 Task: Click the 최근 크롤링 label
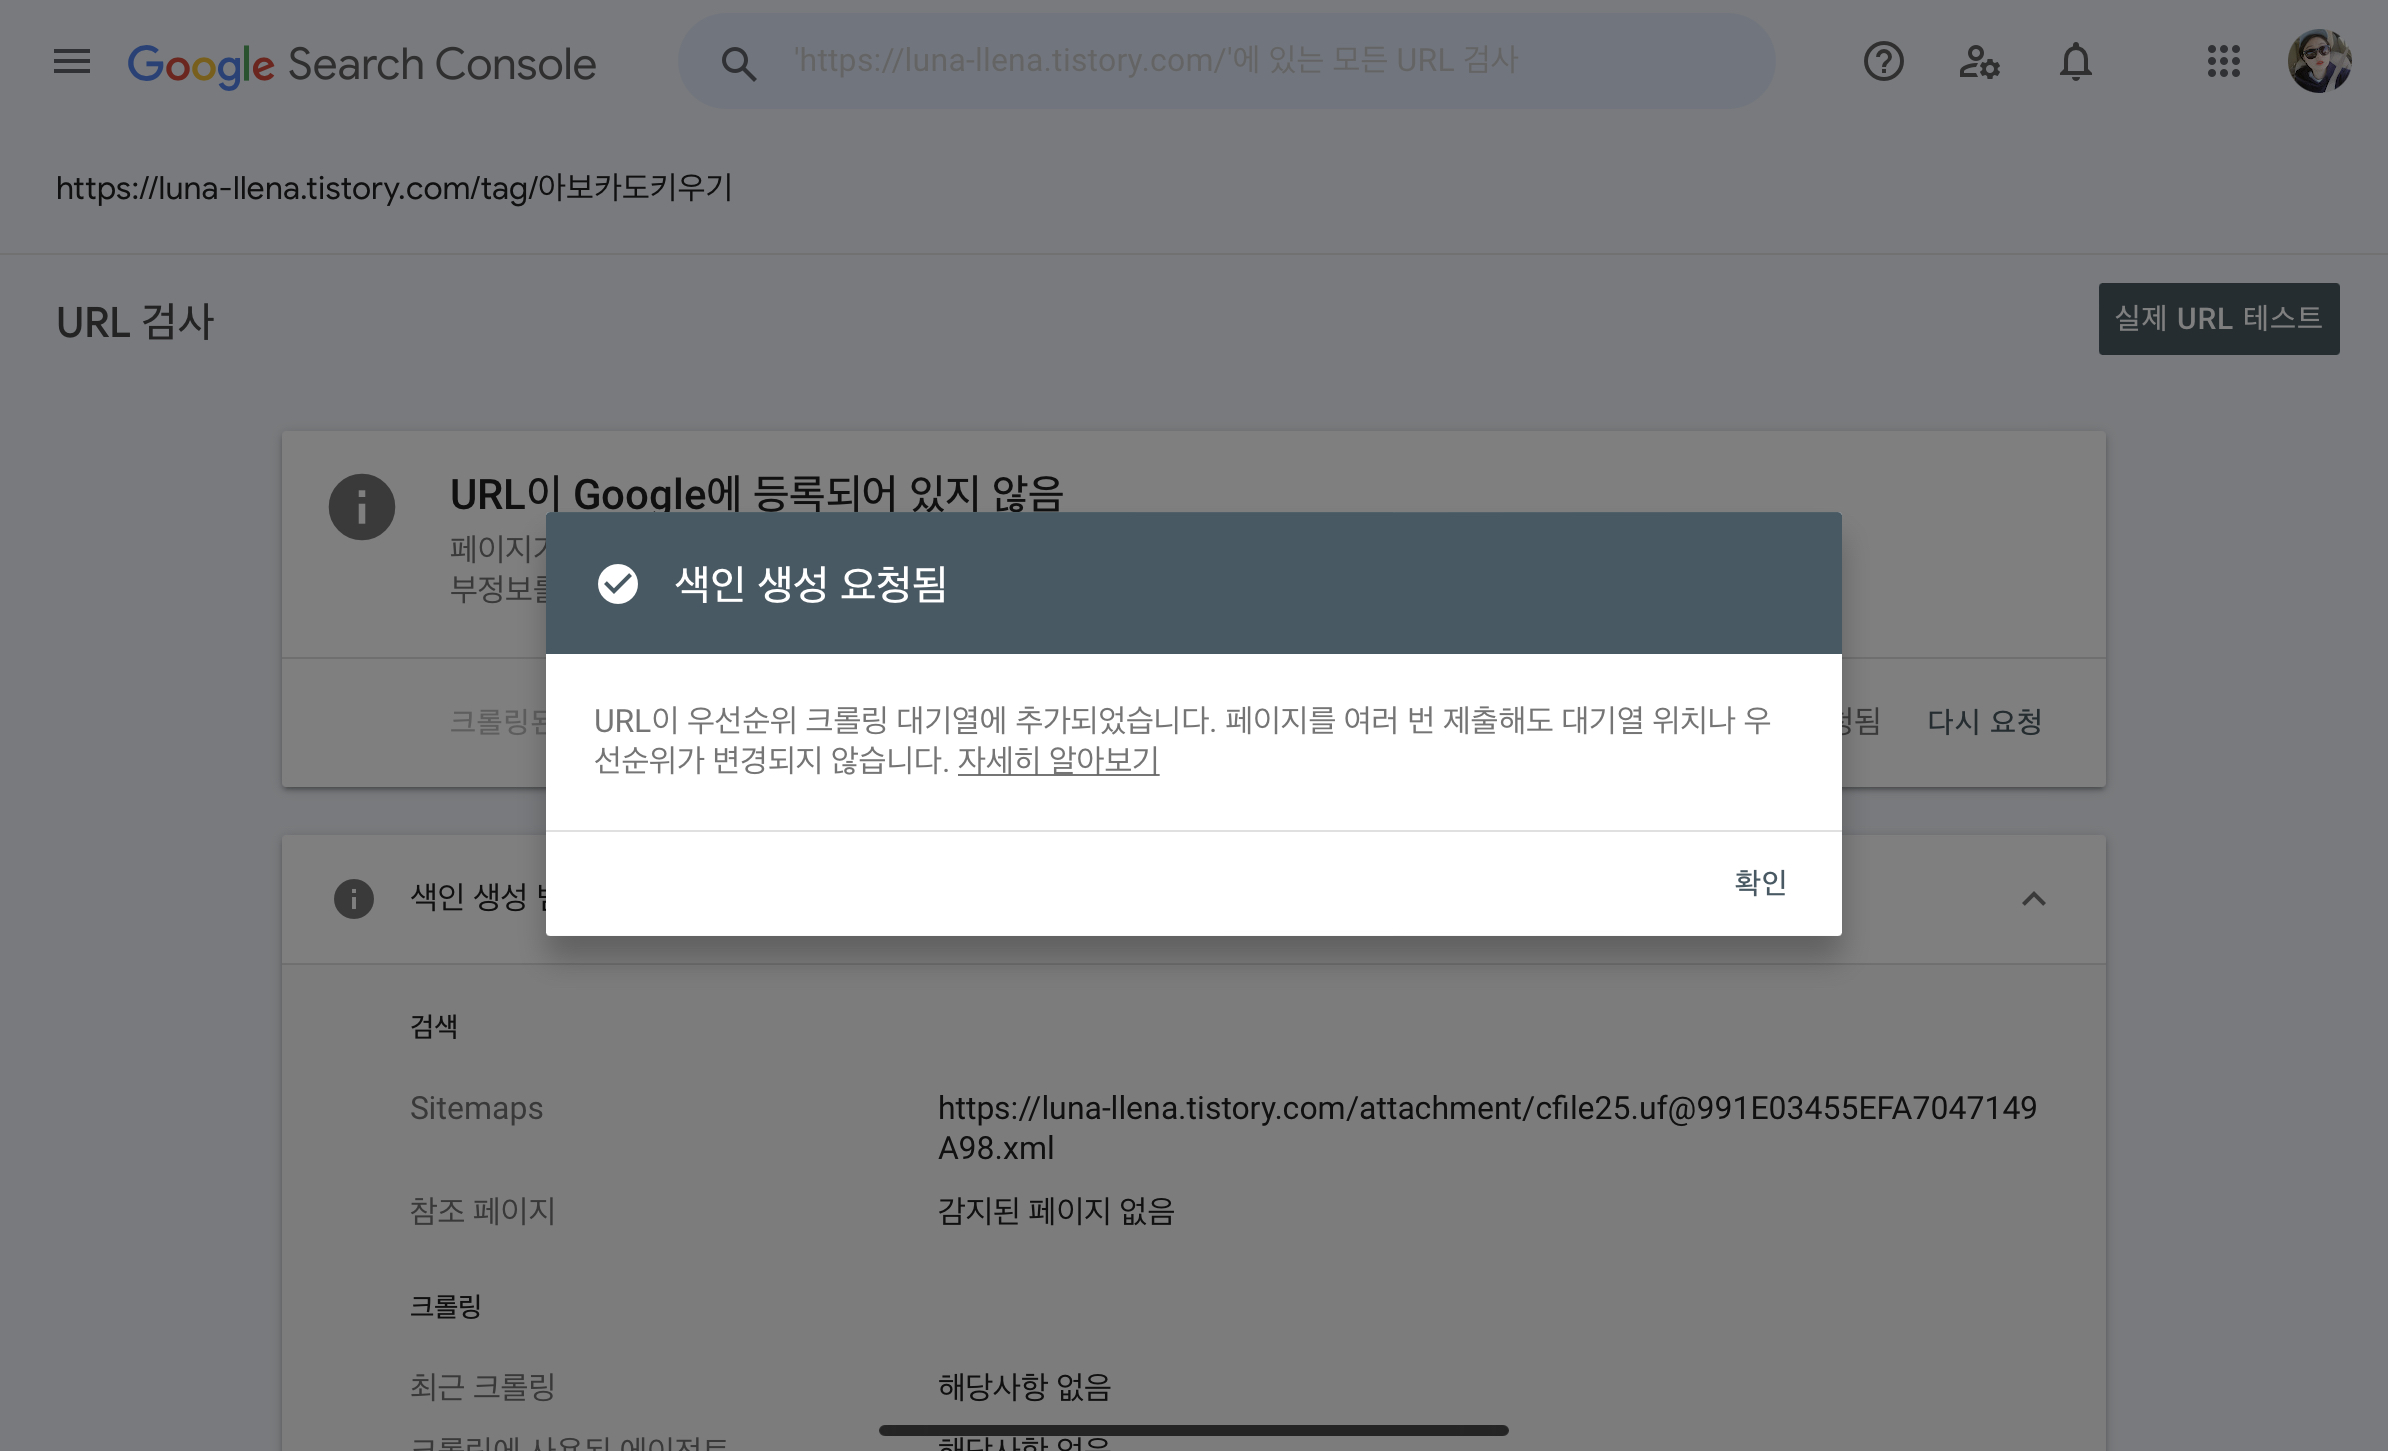pos(482,1387)
